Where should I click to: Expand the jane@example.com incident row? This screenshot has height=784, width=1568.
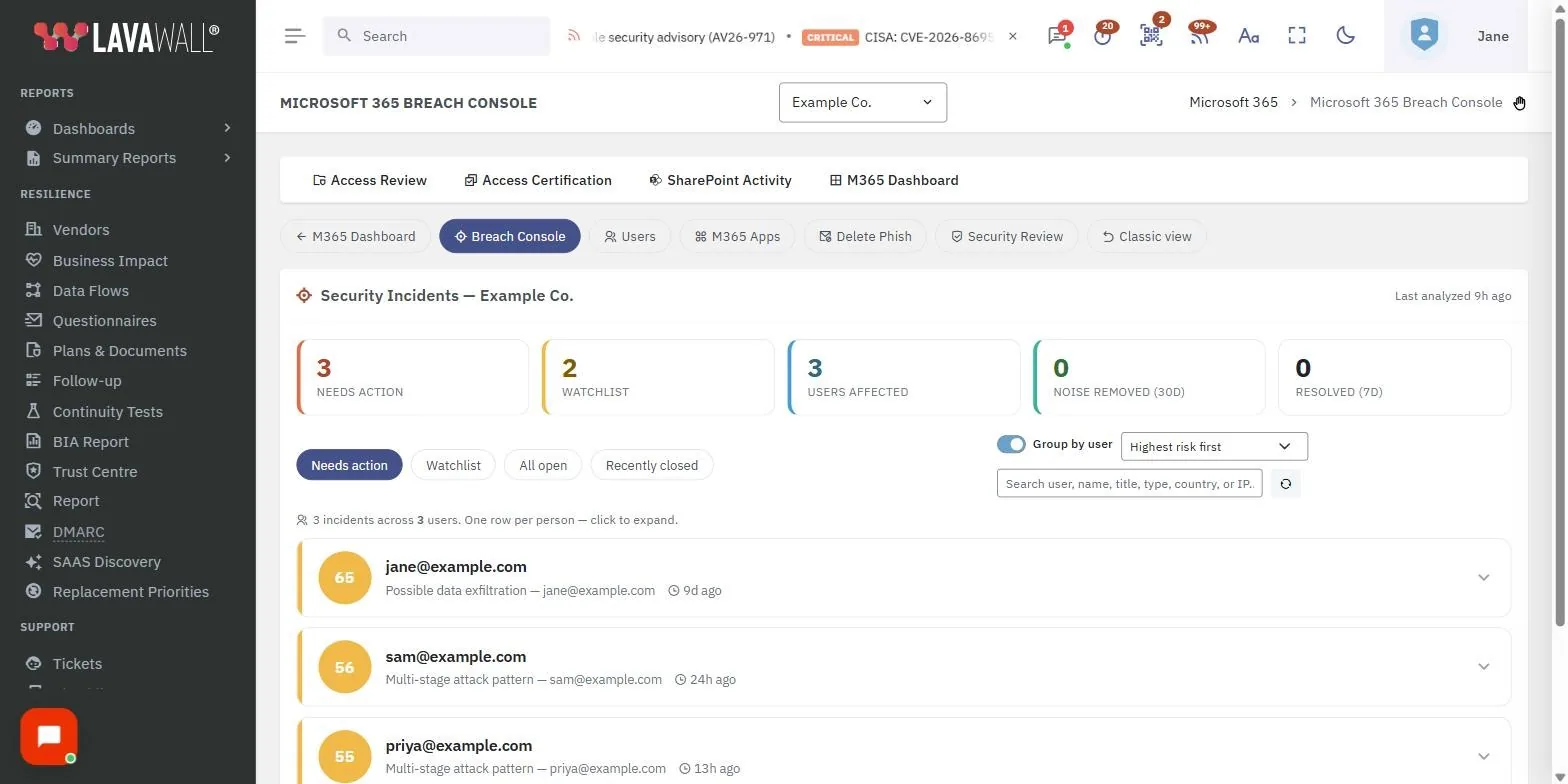pyautogui.click(x=904, y=578)
